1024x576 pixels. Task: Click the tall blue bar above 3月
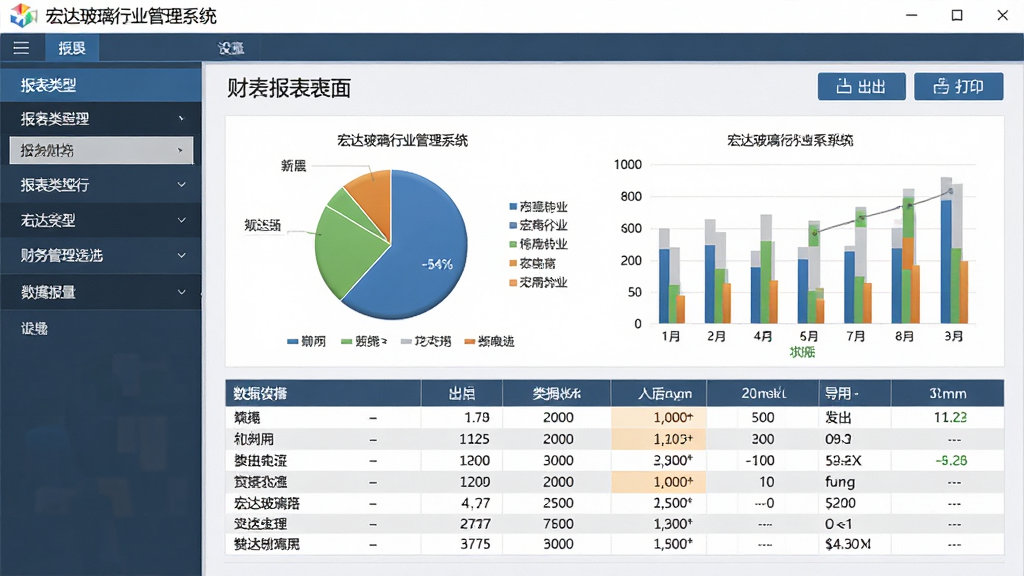coord(946,261)
